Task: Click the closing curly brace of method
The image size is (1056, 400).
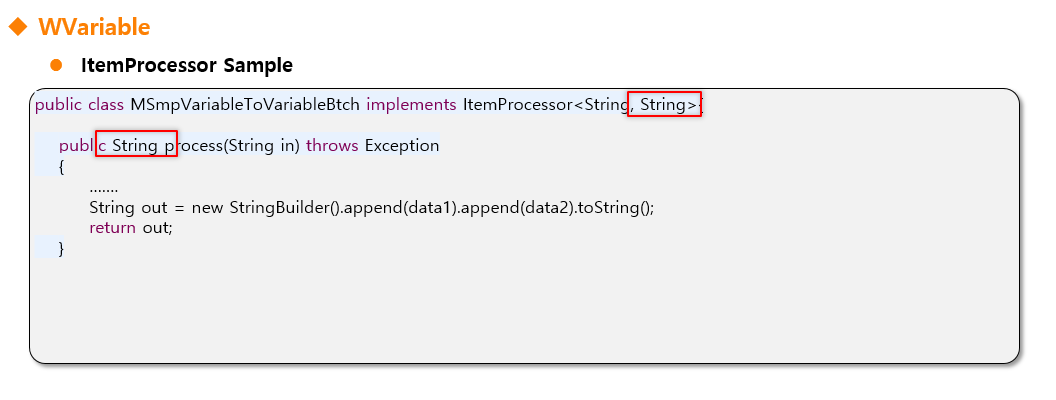Action: pyautogui.click(x=61, y=249)
